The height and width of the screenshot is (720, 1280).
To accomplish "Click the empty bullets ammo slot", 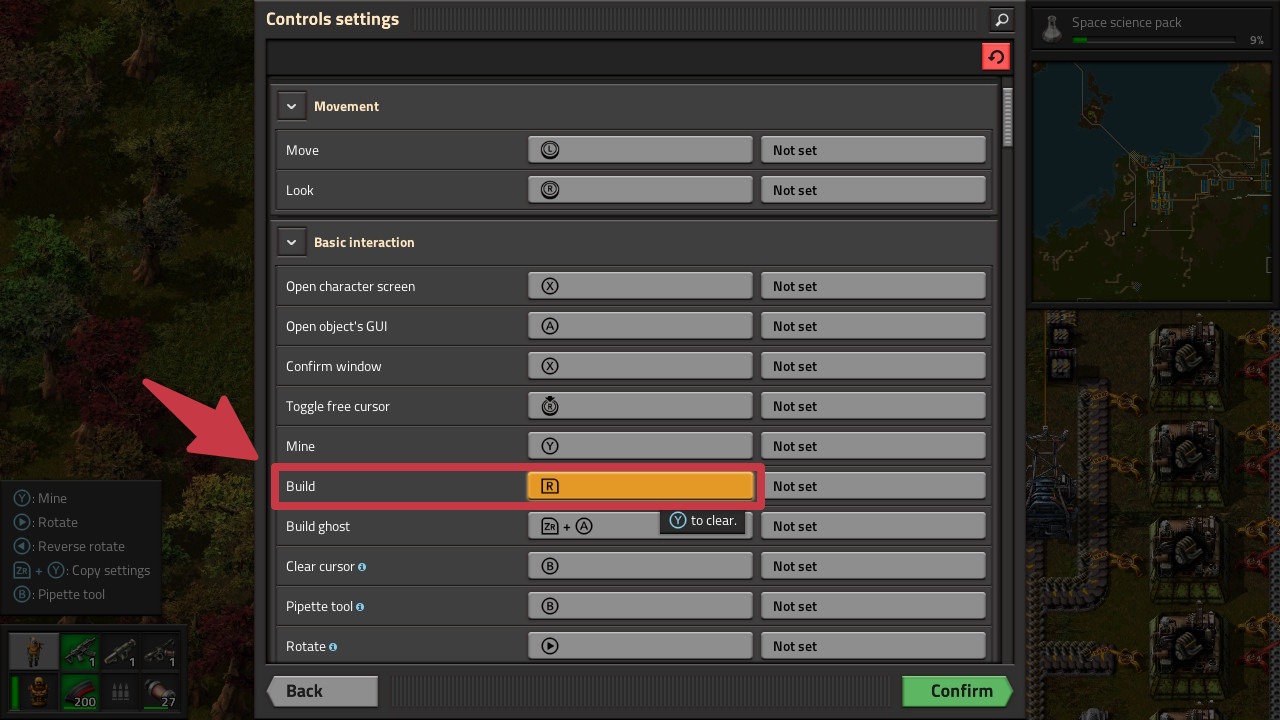I will (119, 691).
